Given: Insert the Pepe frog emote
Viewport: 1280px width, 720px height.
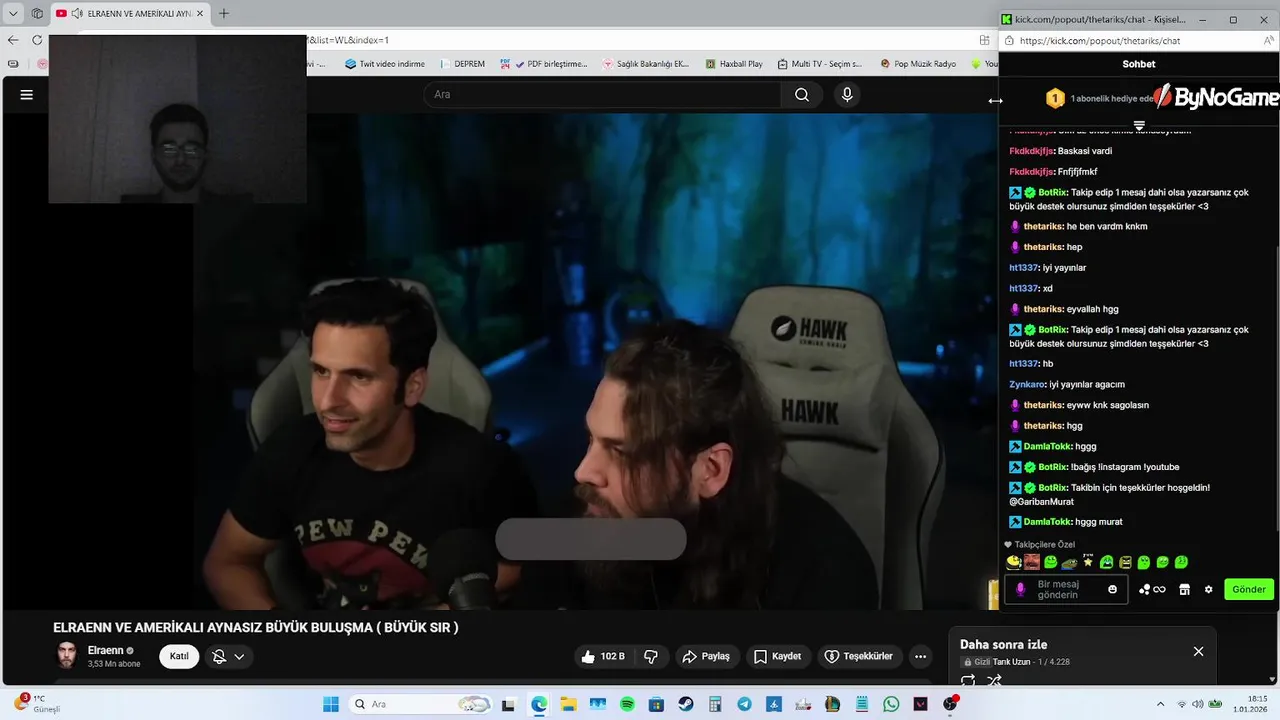Looking at the screenshot, I should 1069,563.
